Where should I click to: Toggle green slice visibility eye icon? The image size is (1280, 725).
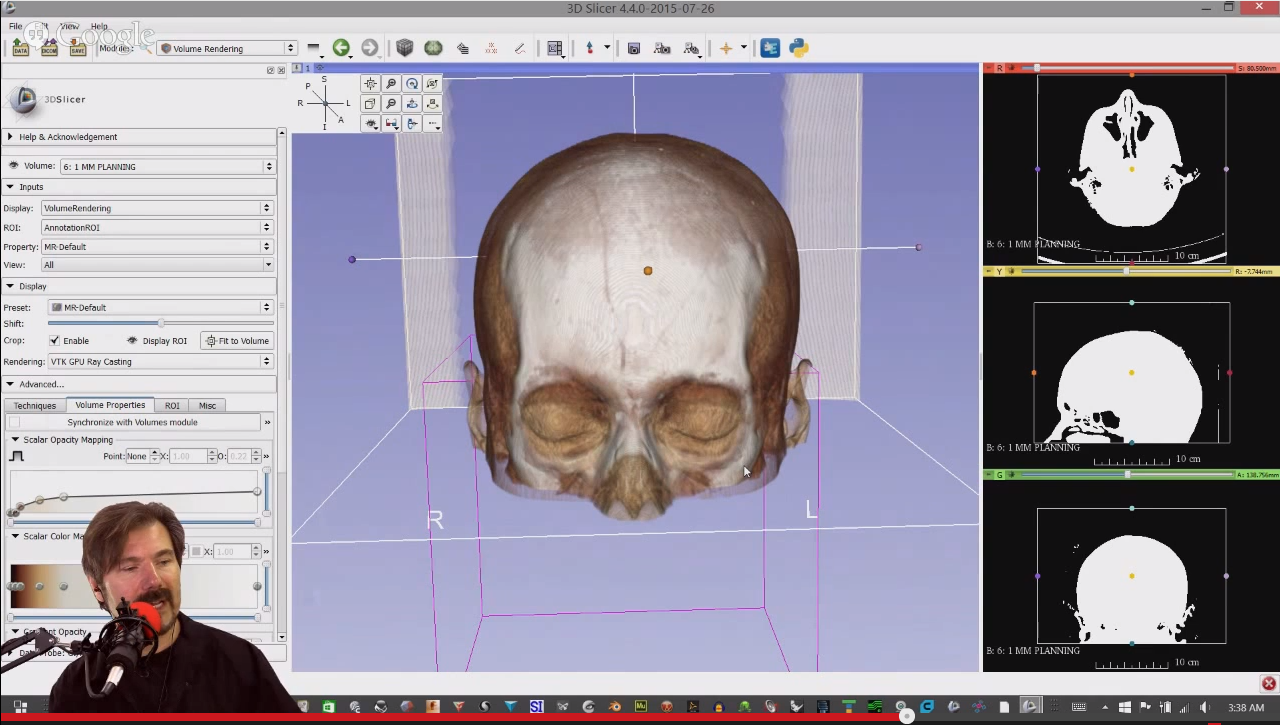[1012, 475]
